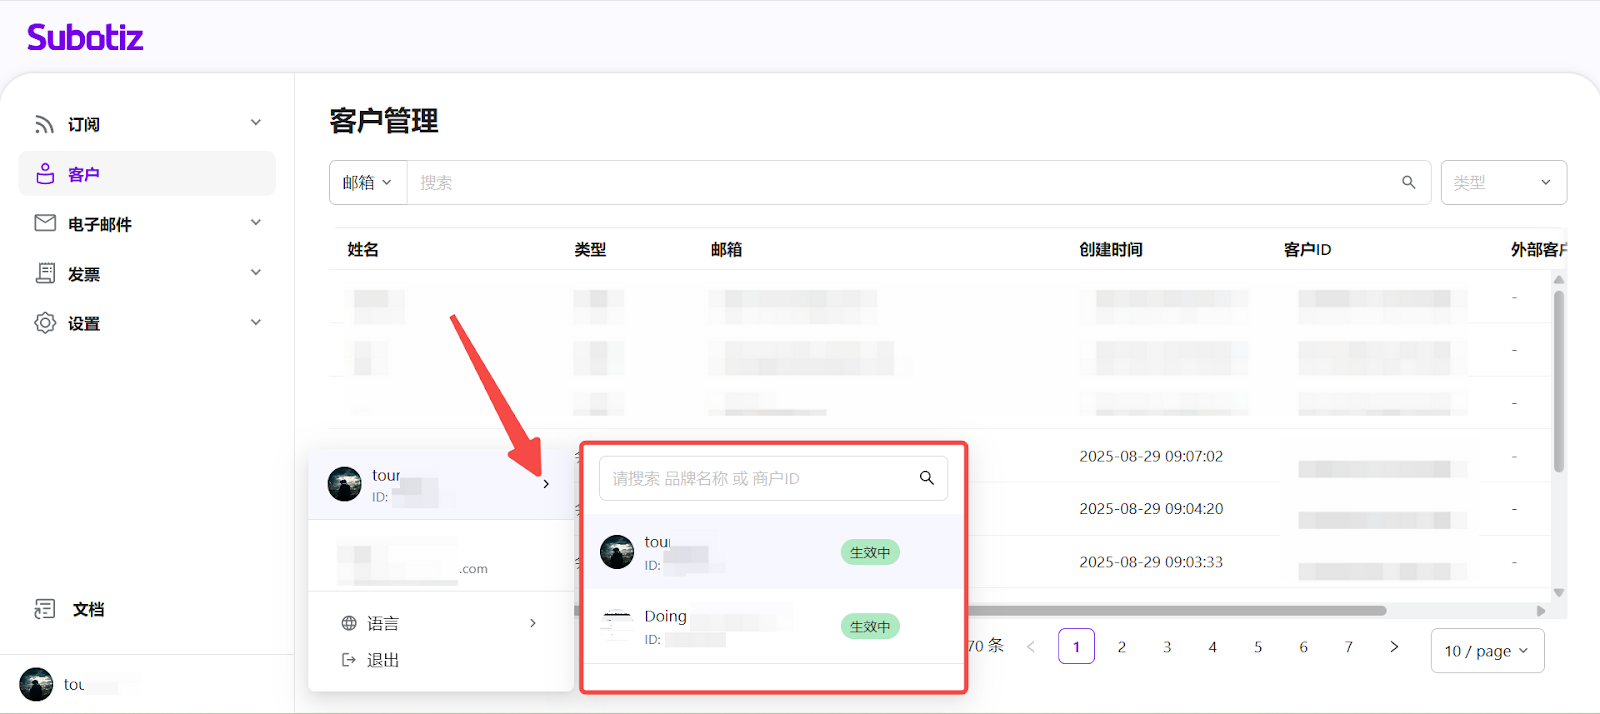Click the Subotiz logo
Screen dimensions: 1600x714
pos(85,38)
